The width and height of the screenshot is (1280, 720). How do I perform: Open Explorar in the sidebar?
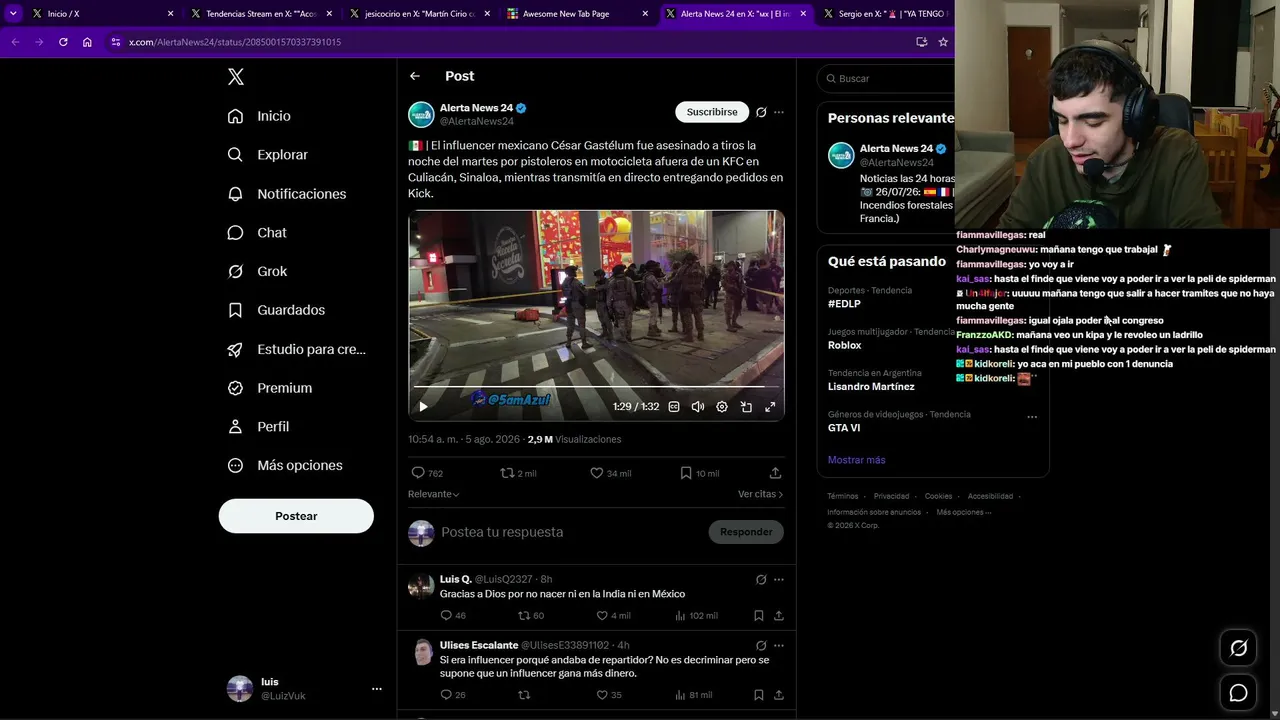[268, 155]
